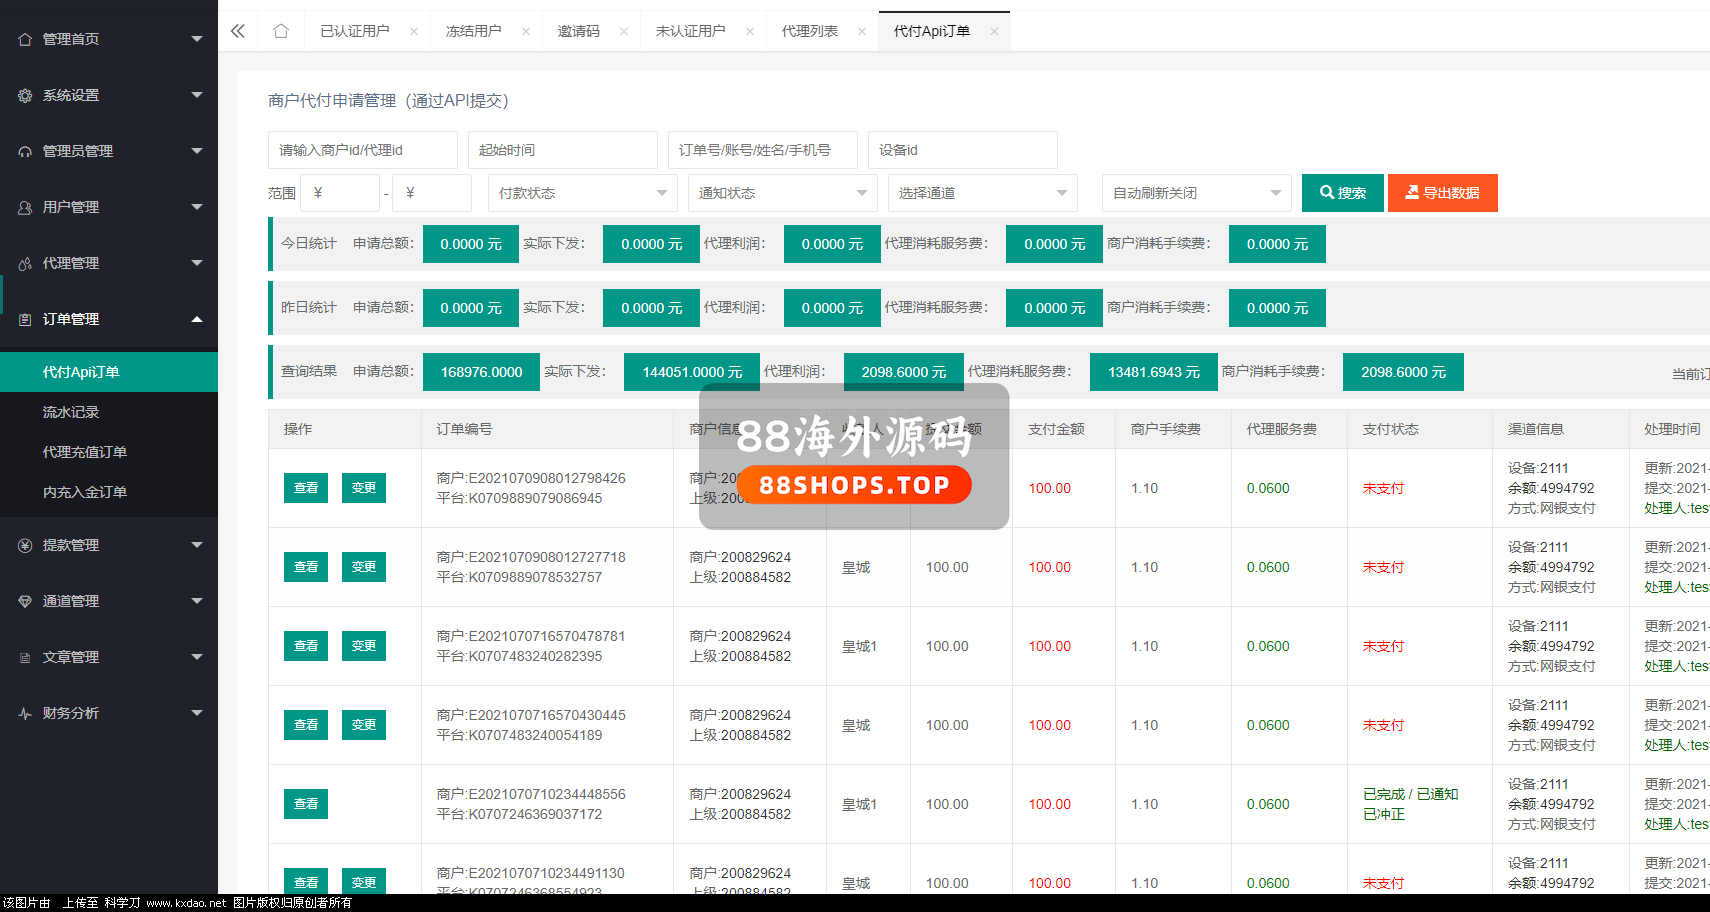This screenshot has height=912, width=1710.
Task: Click the 用户管理 person icon
Action: coord(25,207)
